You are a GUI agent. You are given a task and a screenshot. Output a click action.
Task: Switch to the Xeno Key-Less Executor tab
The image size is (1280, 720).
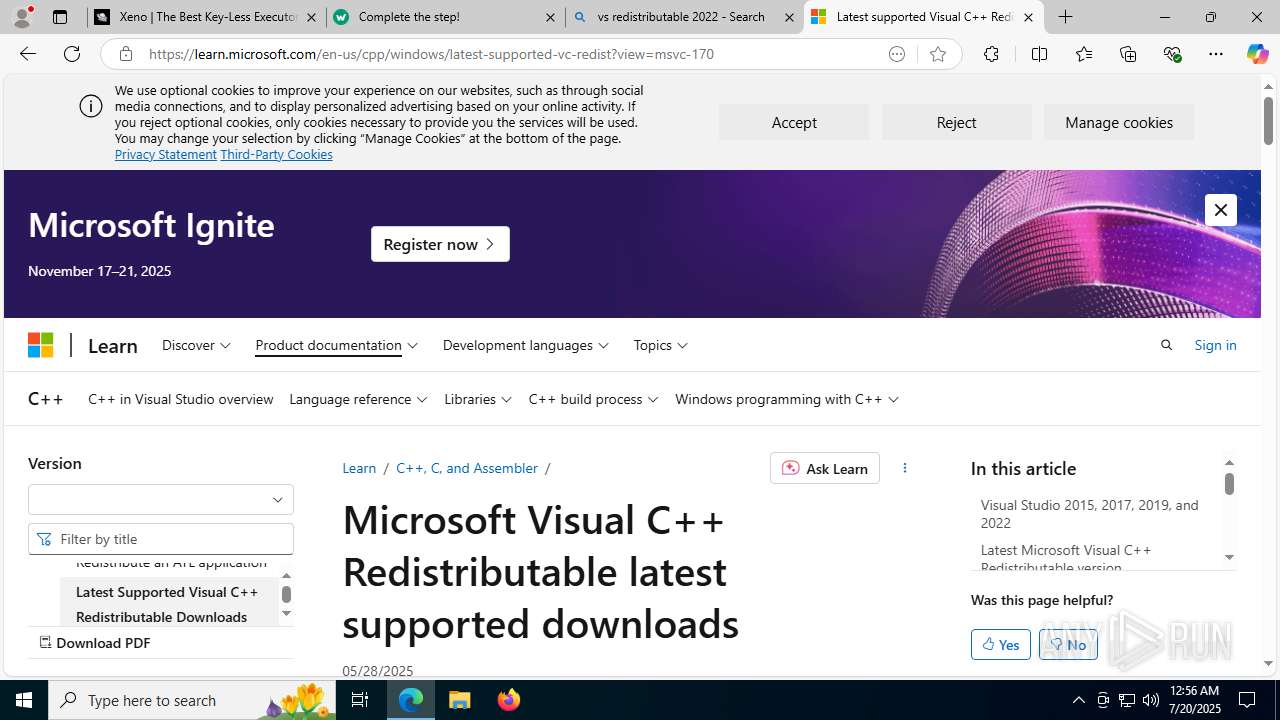click(207, 17)
